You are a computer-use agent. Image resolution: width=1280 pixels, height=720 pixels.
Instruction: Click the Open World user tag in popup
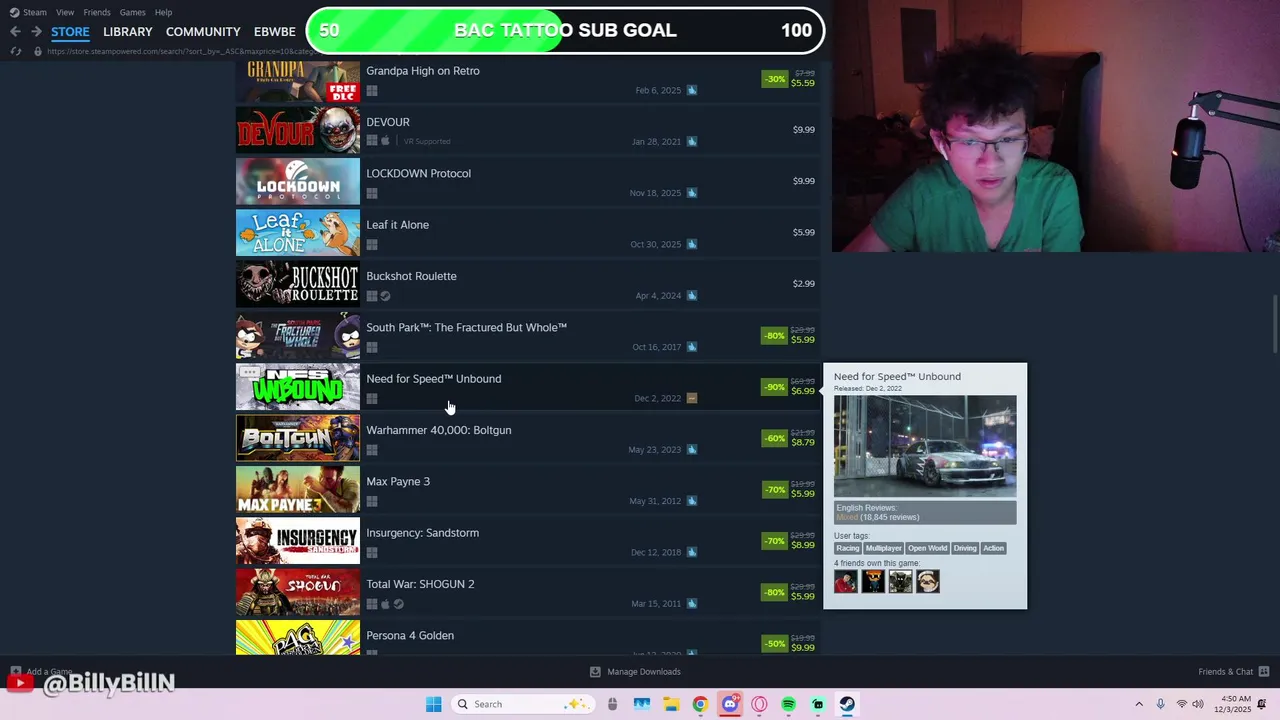pos(927,548)
